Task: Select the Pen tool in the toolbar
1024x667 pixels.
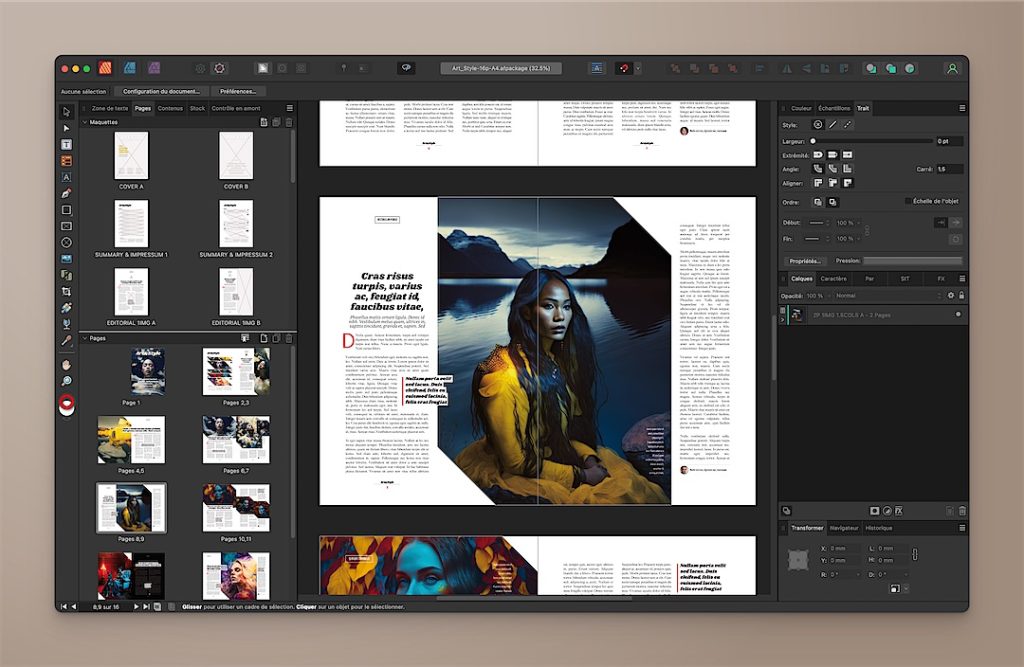Action: 67,193
